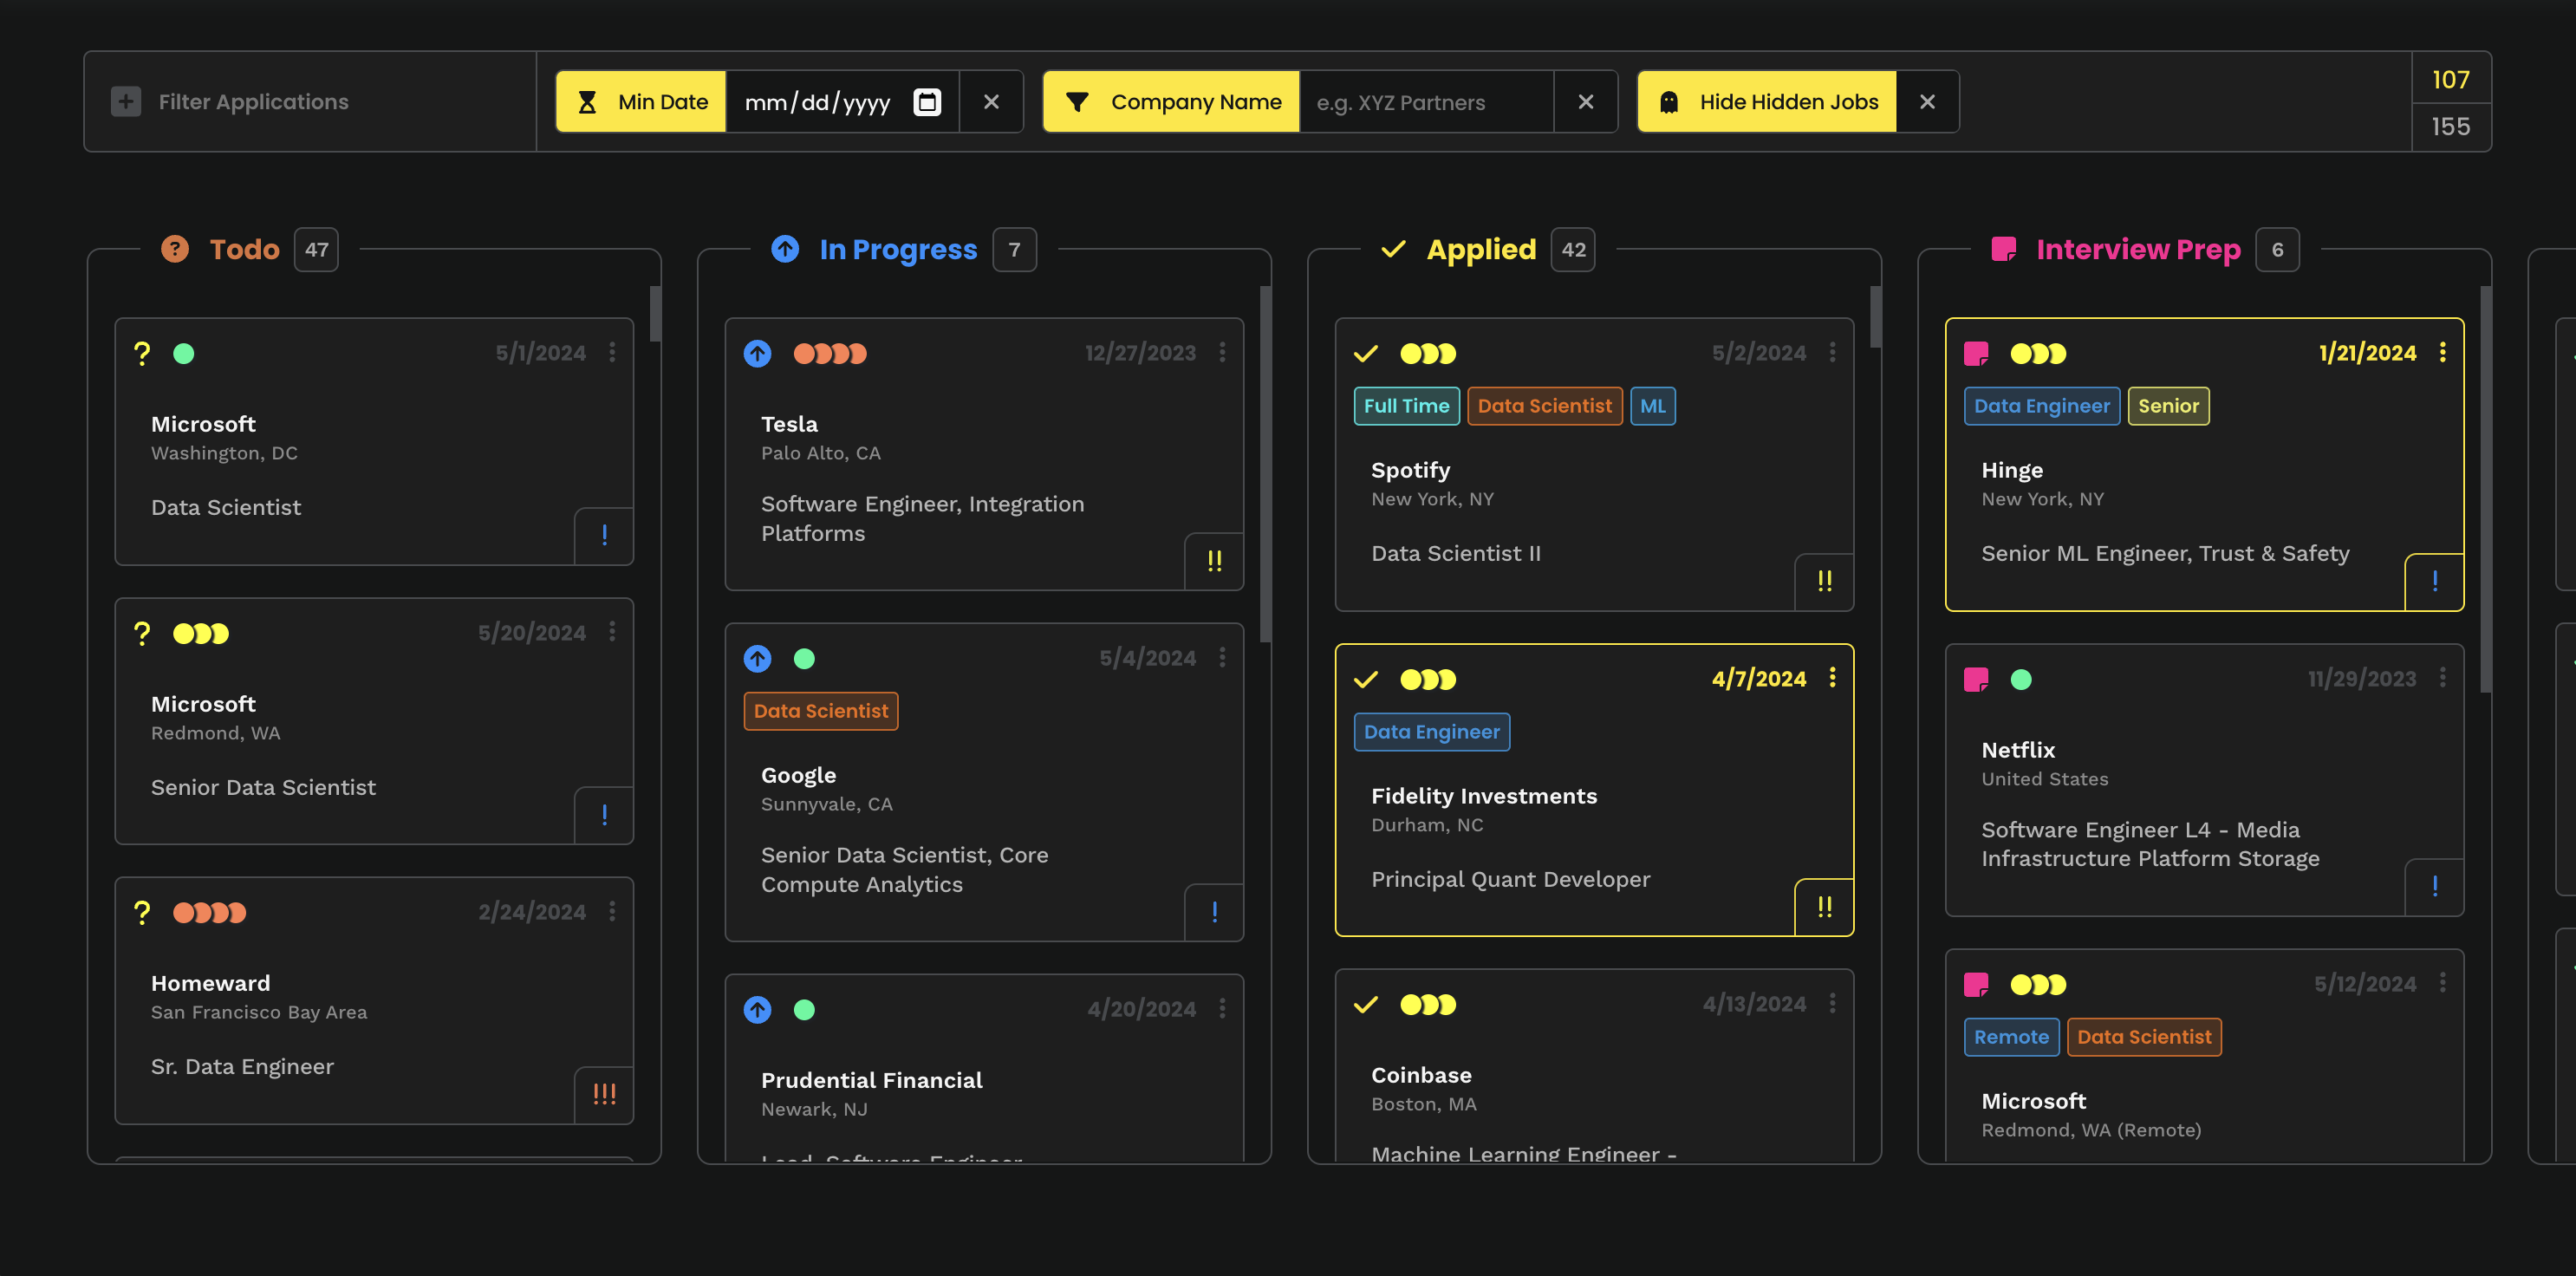Click priority flag on Microsoft Data Scientist card
Screen dimensions: 2576x1276
pos(604,535)
